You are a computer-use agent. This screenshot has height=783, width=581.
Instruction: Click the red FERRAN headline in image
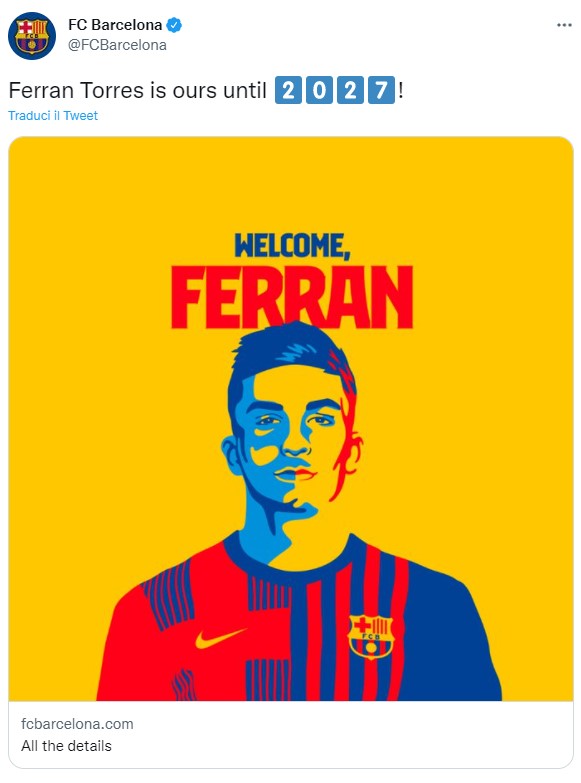tap(292, 297)
